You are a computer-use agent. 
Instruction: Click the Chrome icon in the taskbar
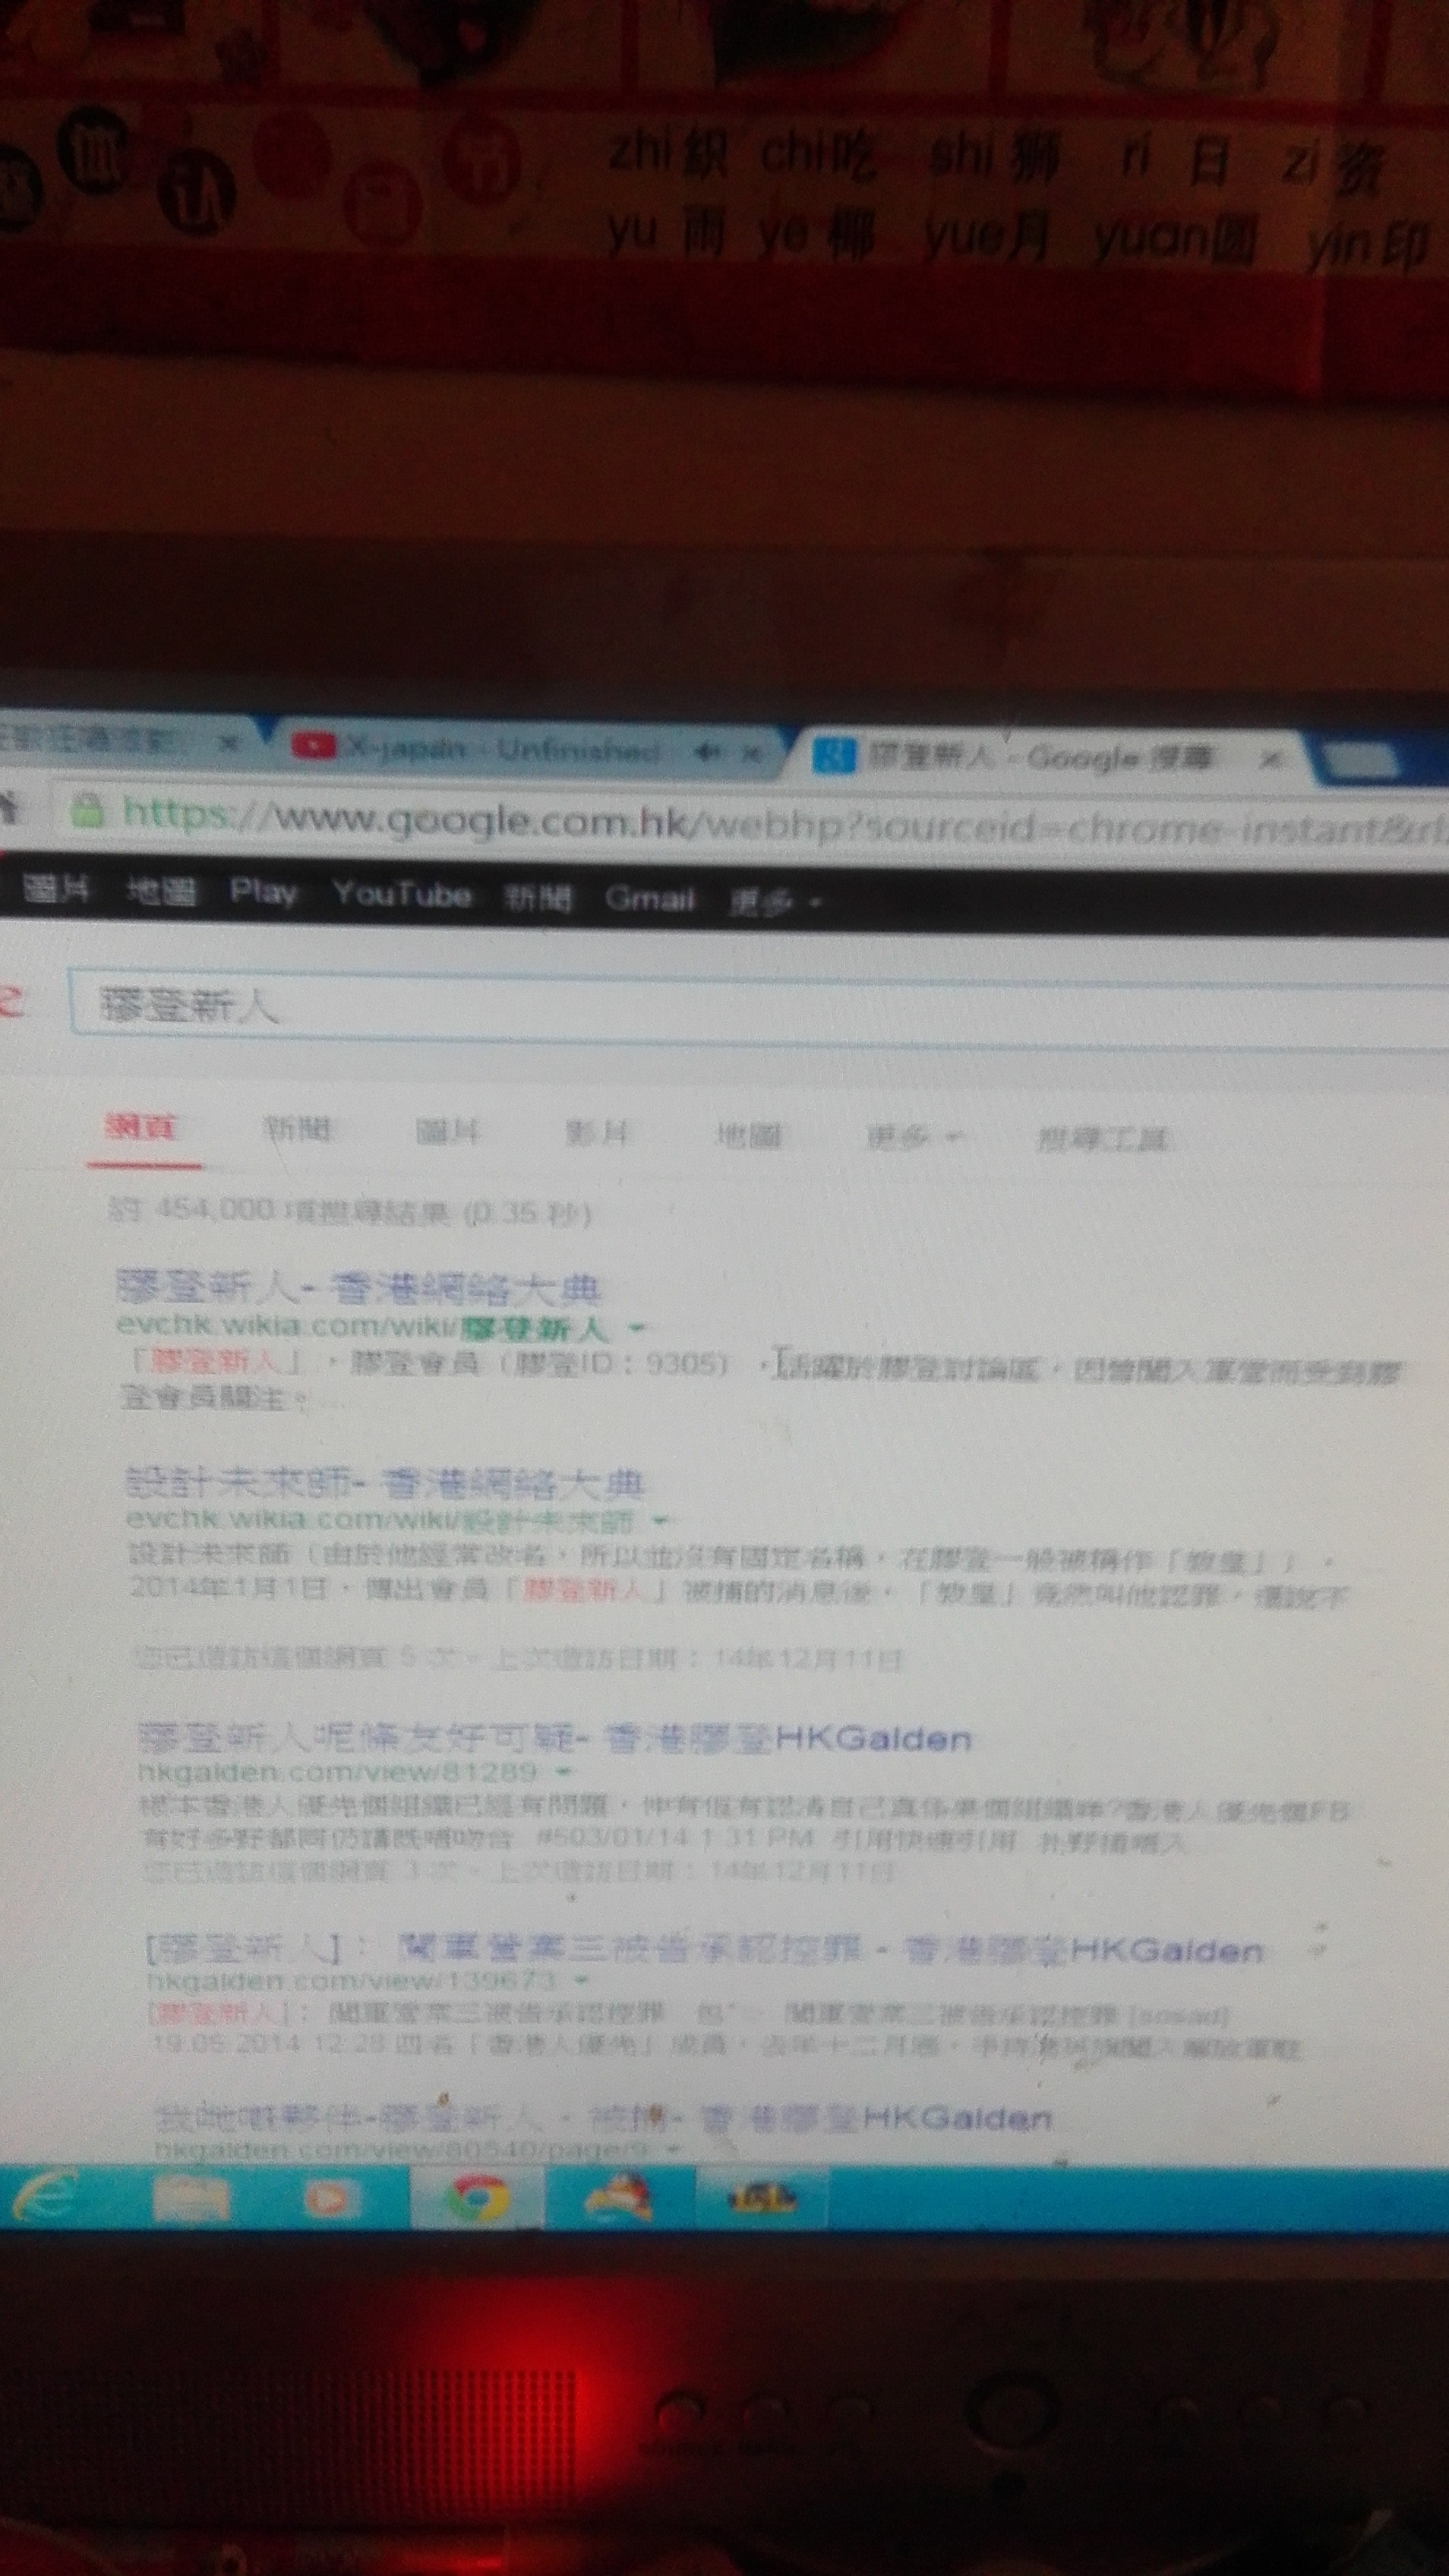pyautogui.click(x=477, y=2198)
